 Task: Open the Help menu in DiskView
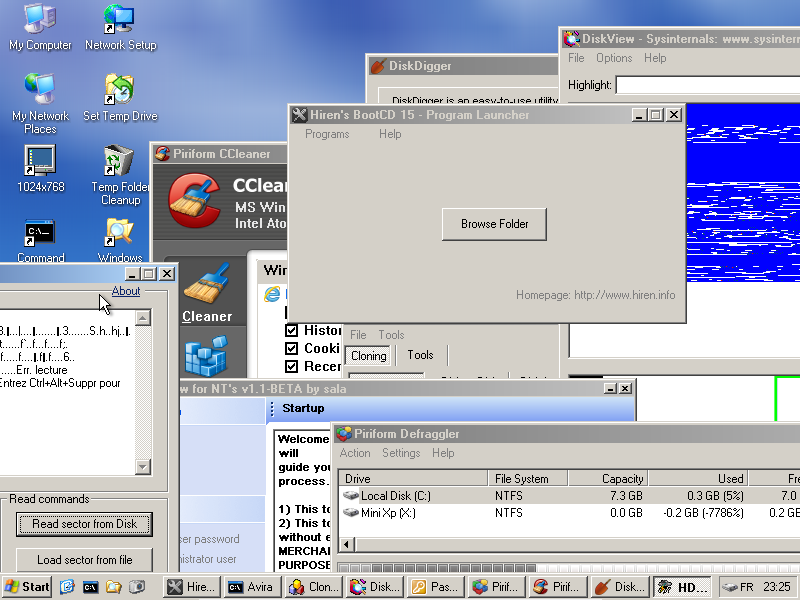click(655, 58)
